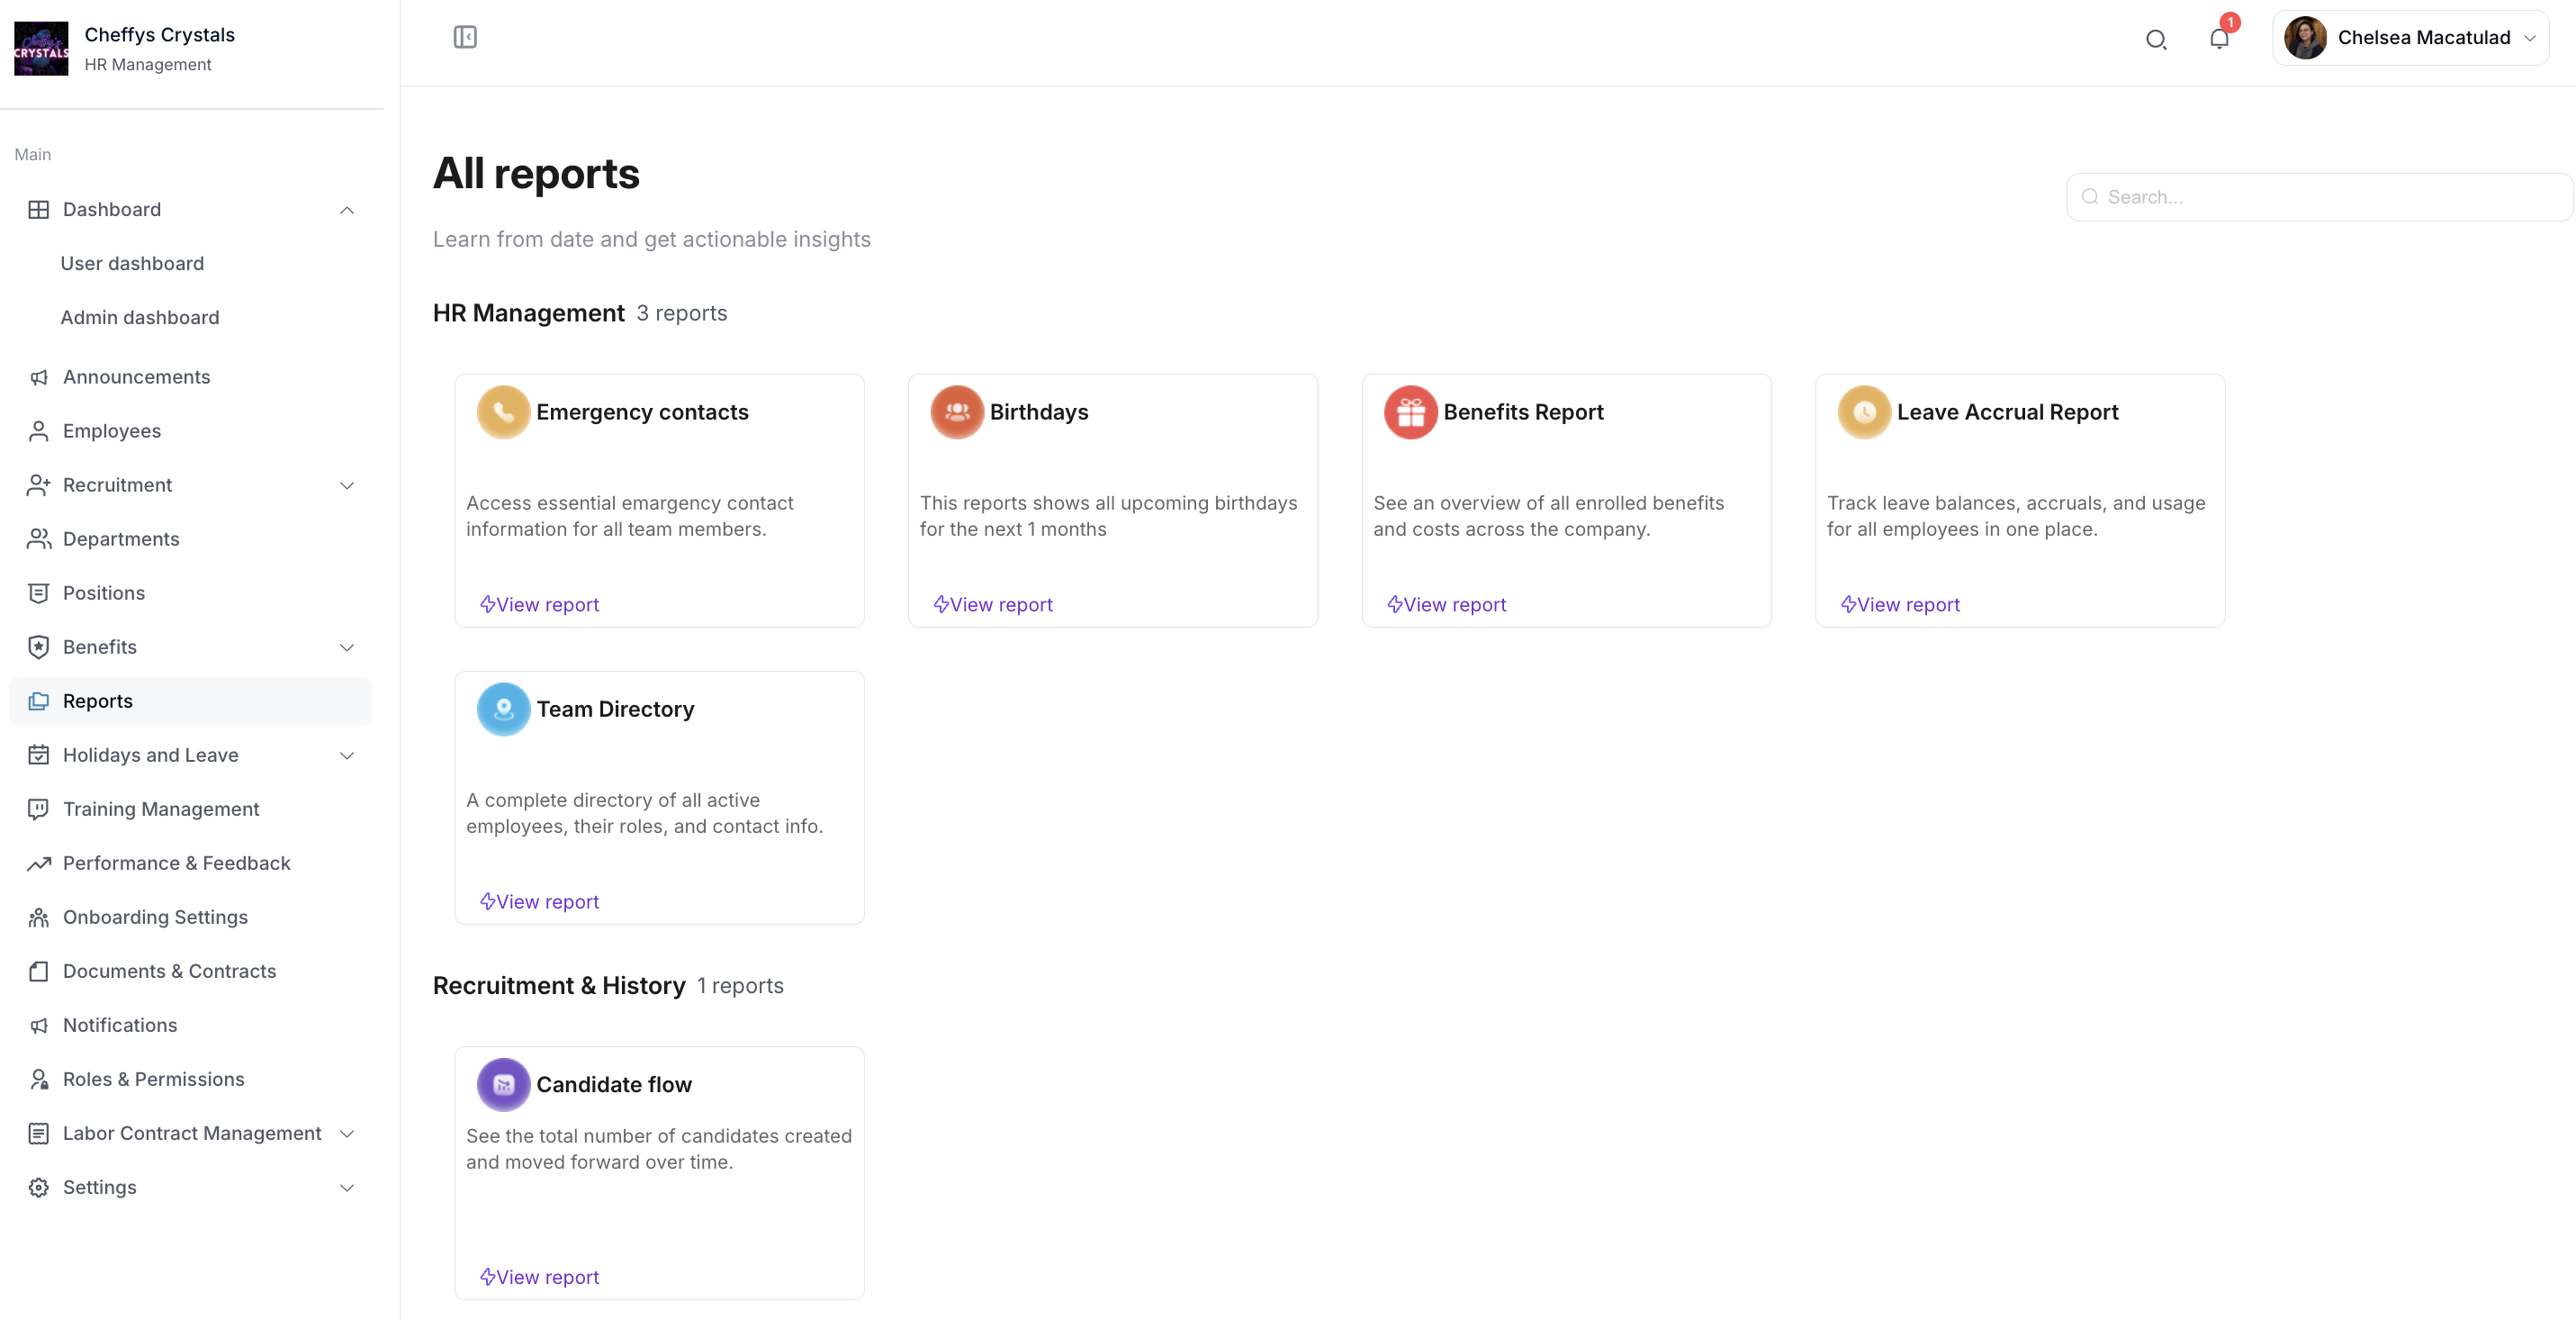Click the Birthdays report icon

[x=956, y=412]
